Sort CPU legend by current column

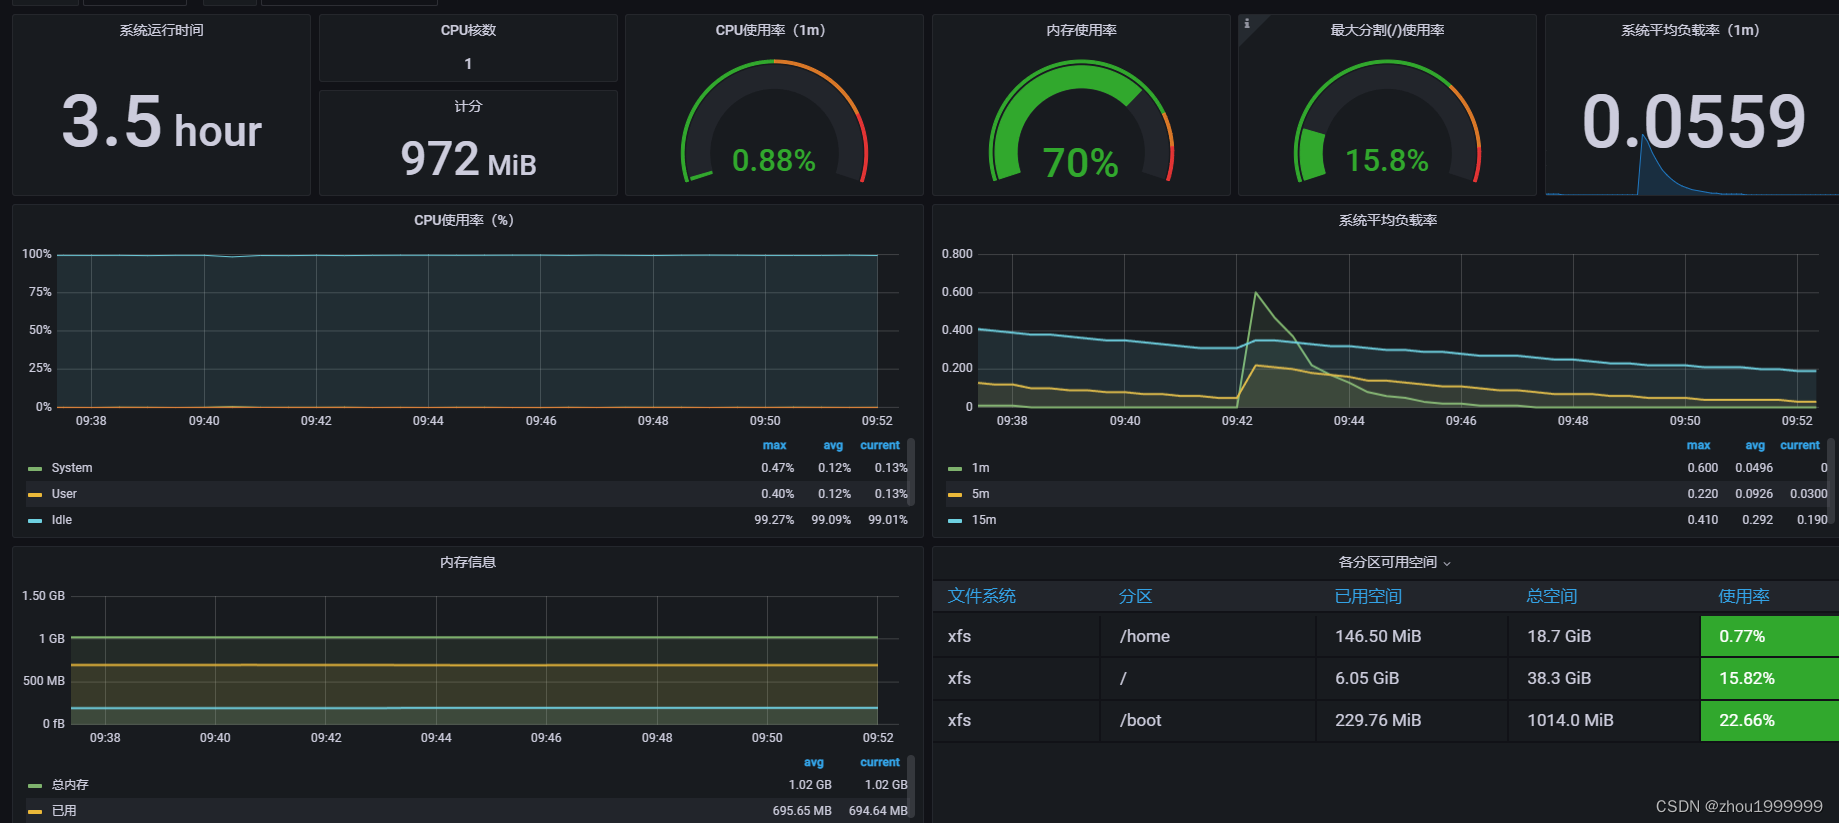(x=880, y=445)
